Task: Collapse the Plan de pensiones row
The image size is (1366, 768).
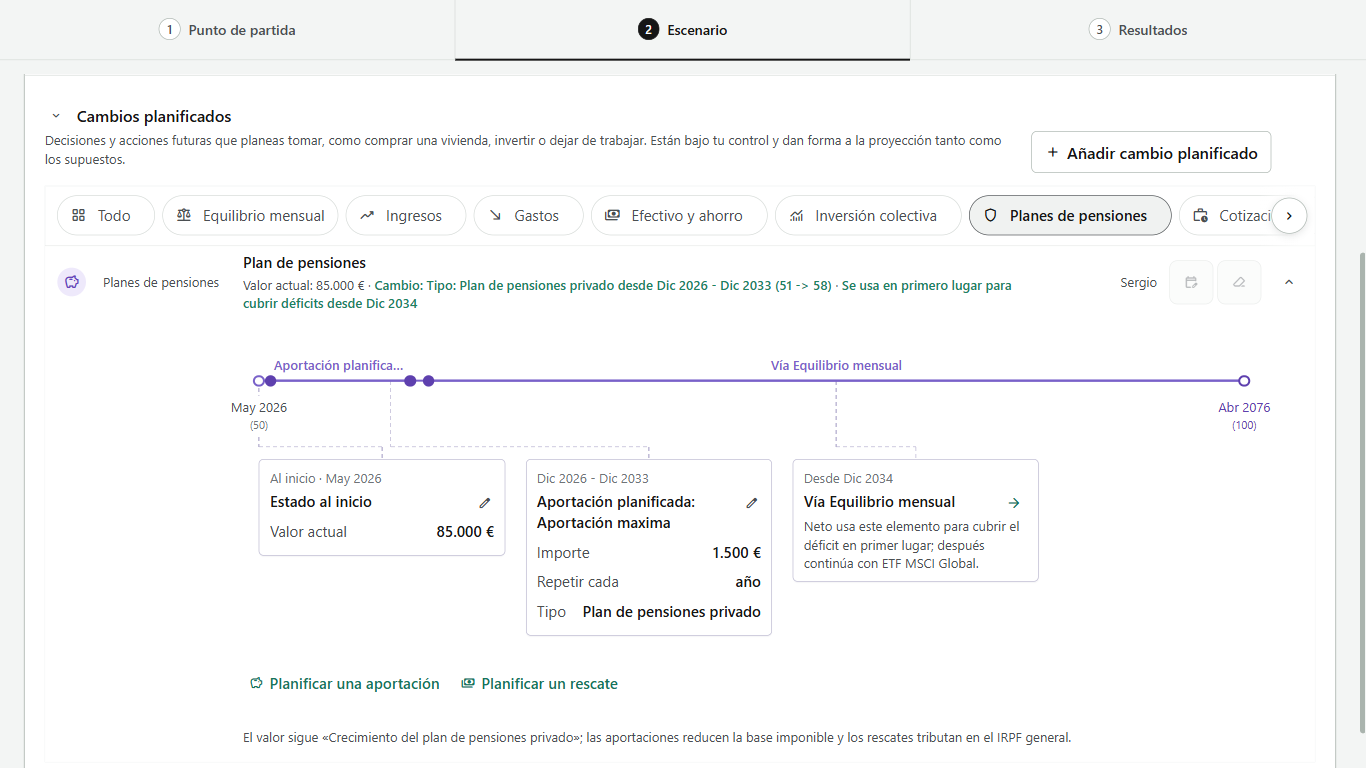Action: tap(1289, 282)
